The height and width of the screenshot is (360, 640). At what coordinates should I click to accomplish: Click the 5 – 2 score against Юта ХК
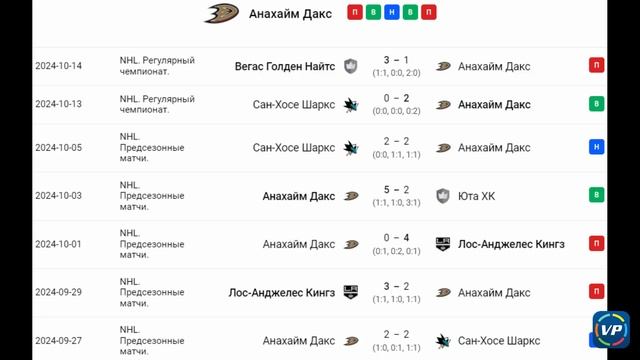tap(396, 190)
